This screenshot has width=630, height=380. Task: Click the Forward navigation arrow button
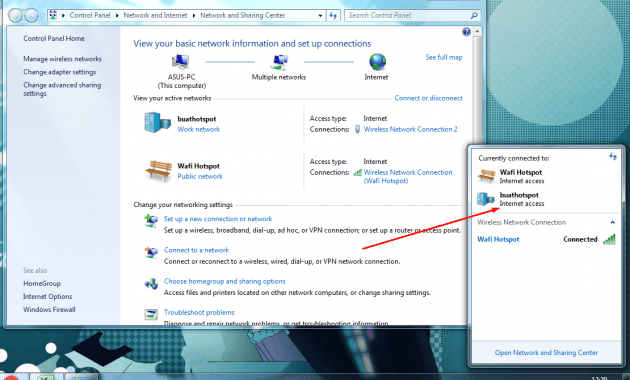tap(31, 16)
